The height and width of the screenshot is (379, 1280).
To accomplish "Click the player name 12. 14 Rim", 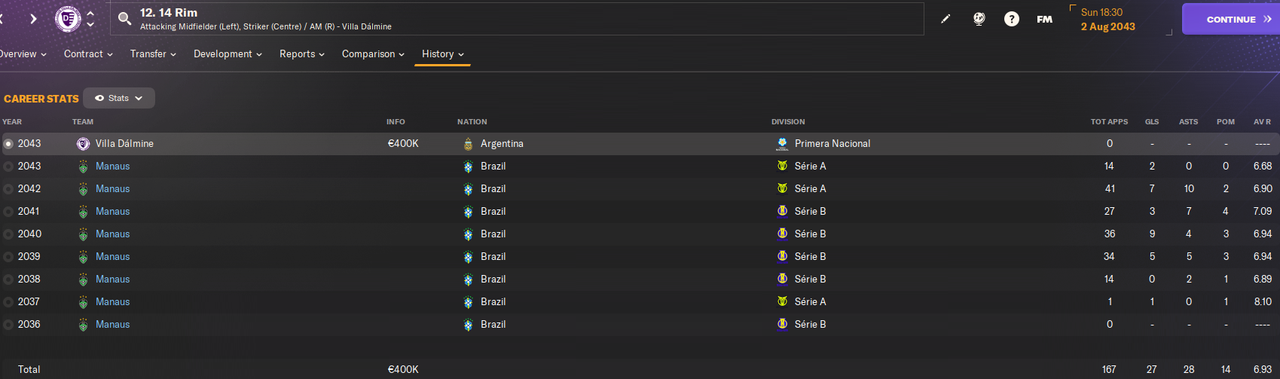I will [x=169, y=12].
